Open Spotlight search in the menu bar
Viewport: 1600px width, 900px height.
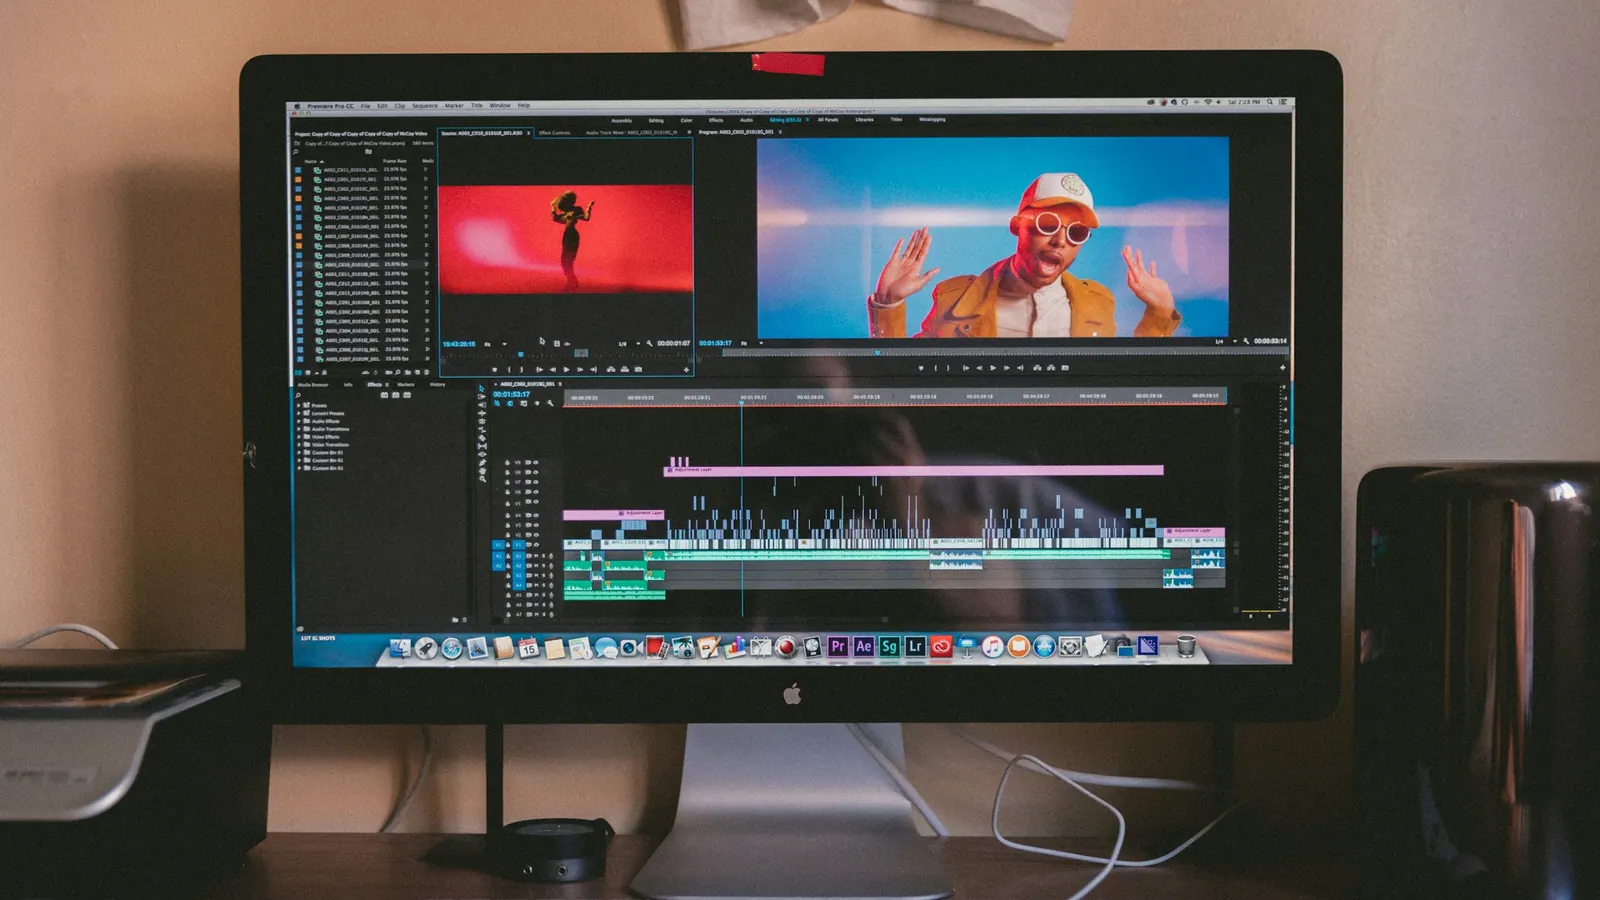[1270, 102]
